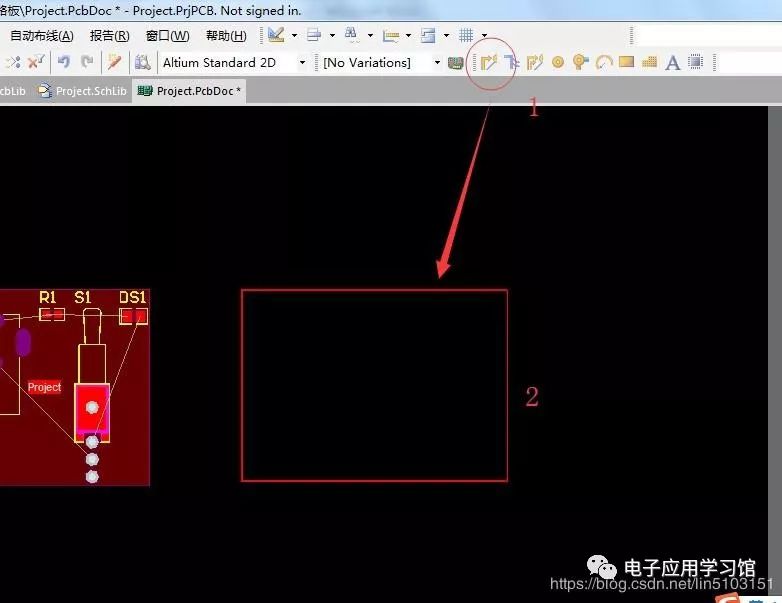
Task: Click the browse library magnifier icon
Action: [143, 62]
